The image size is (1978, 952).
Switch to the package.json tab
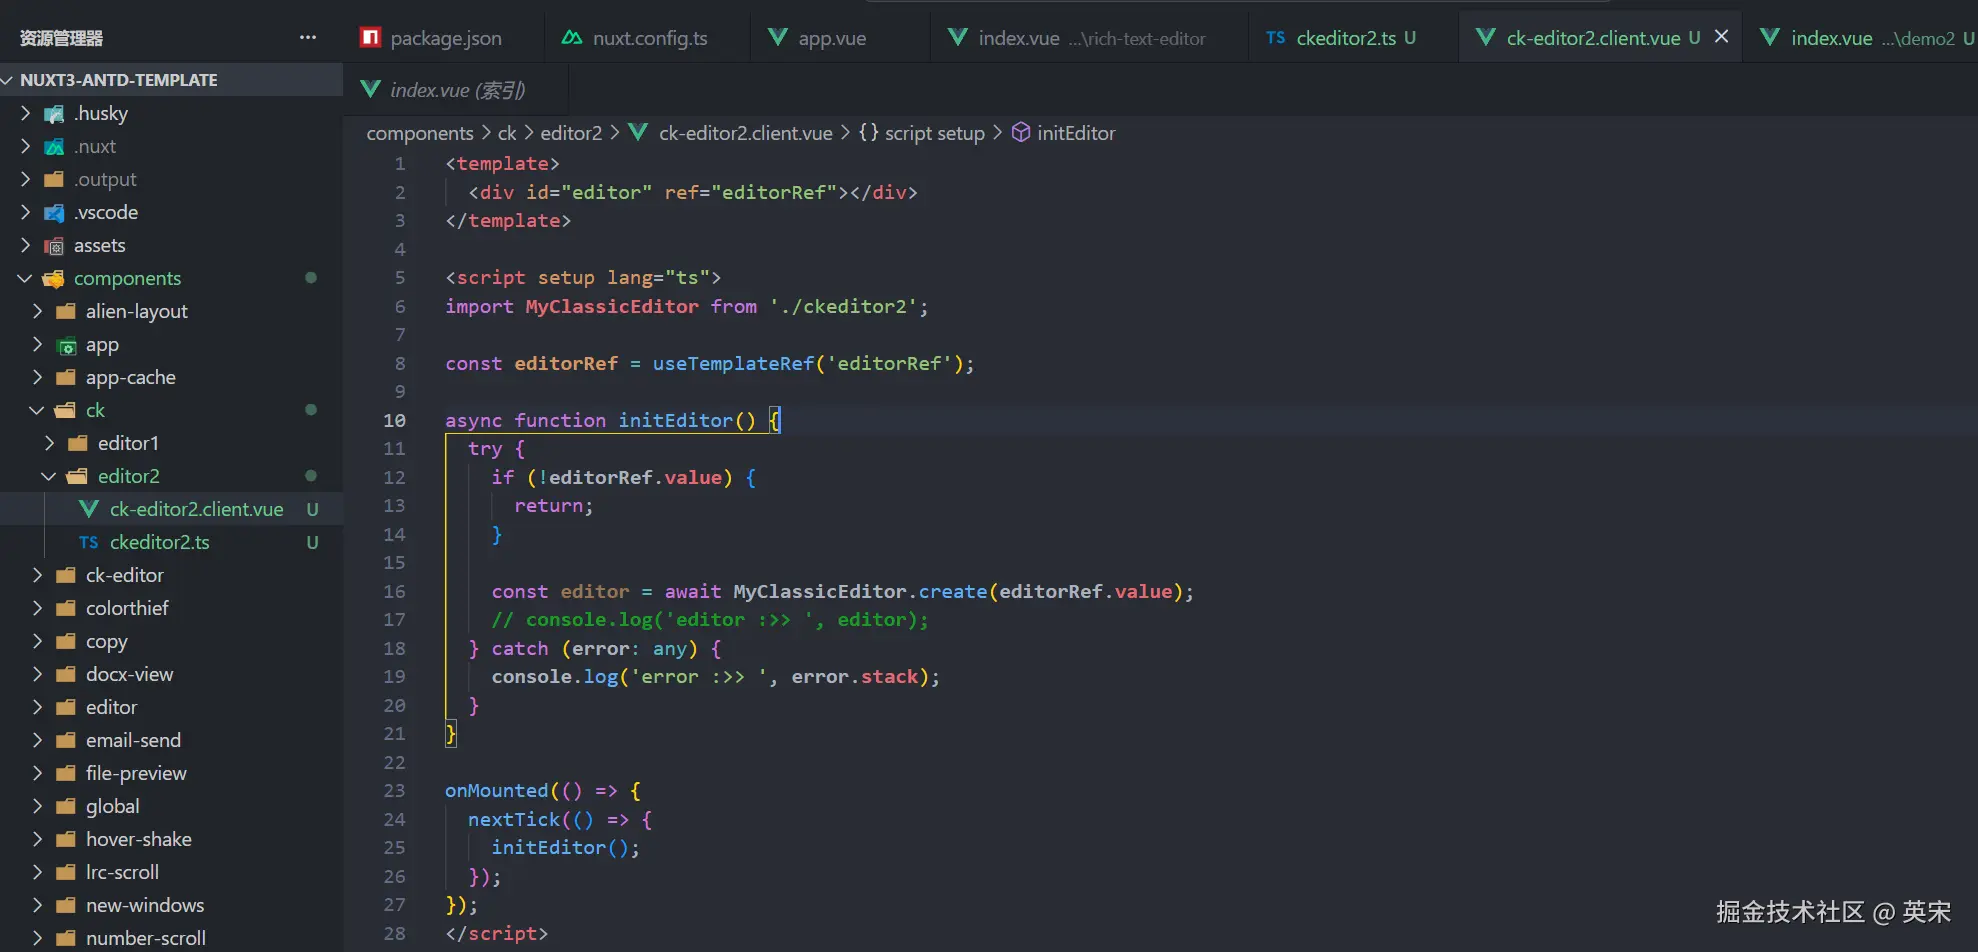click(x=444, y=38)
